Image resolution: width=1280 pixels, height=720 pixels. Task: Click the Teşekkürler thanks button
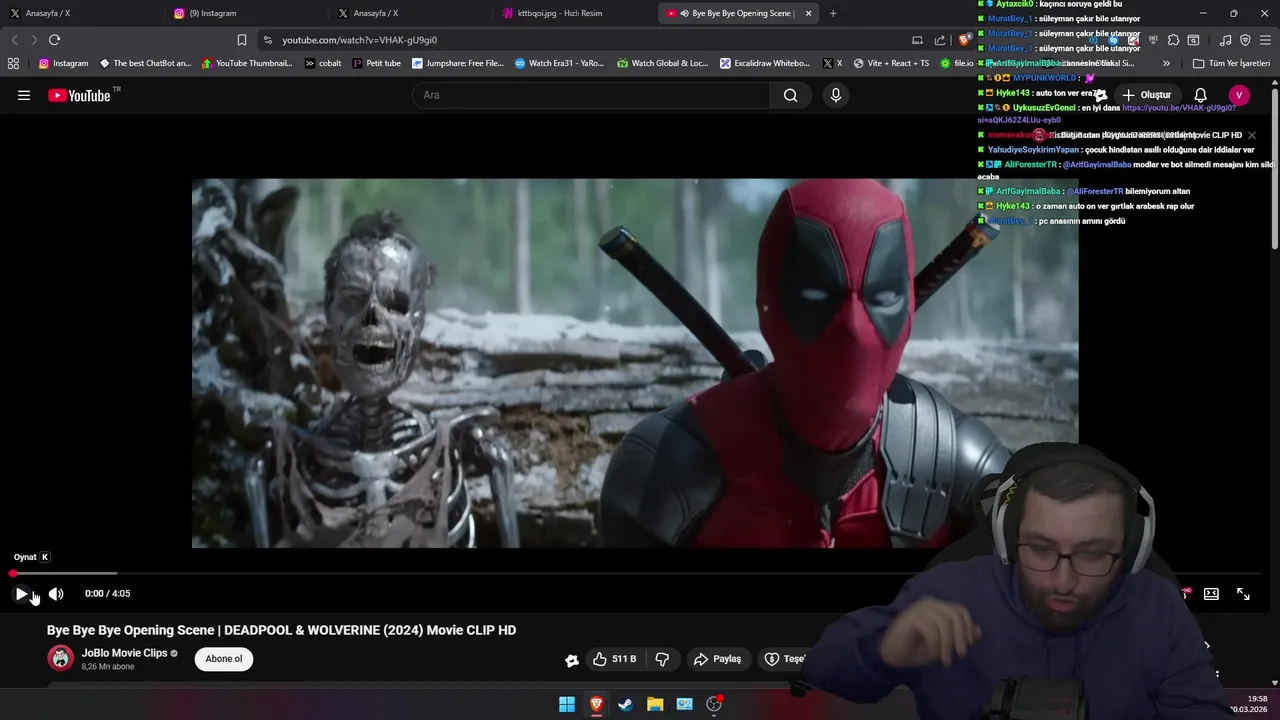[785, 659]
